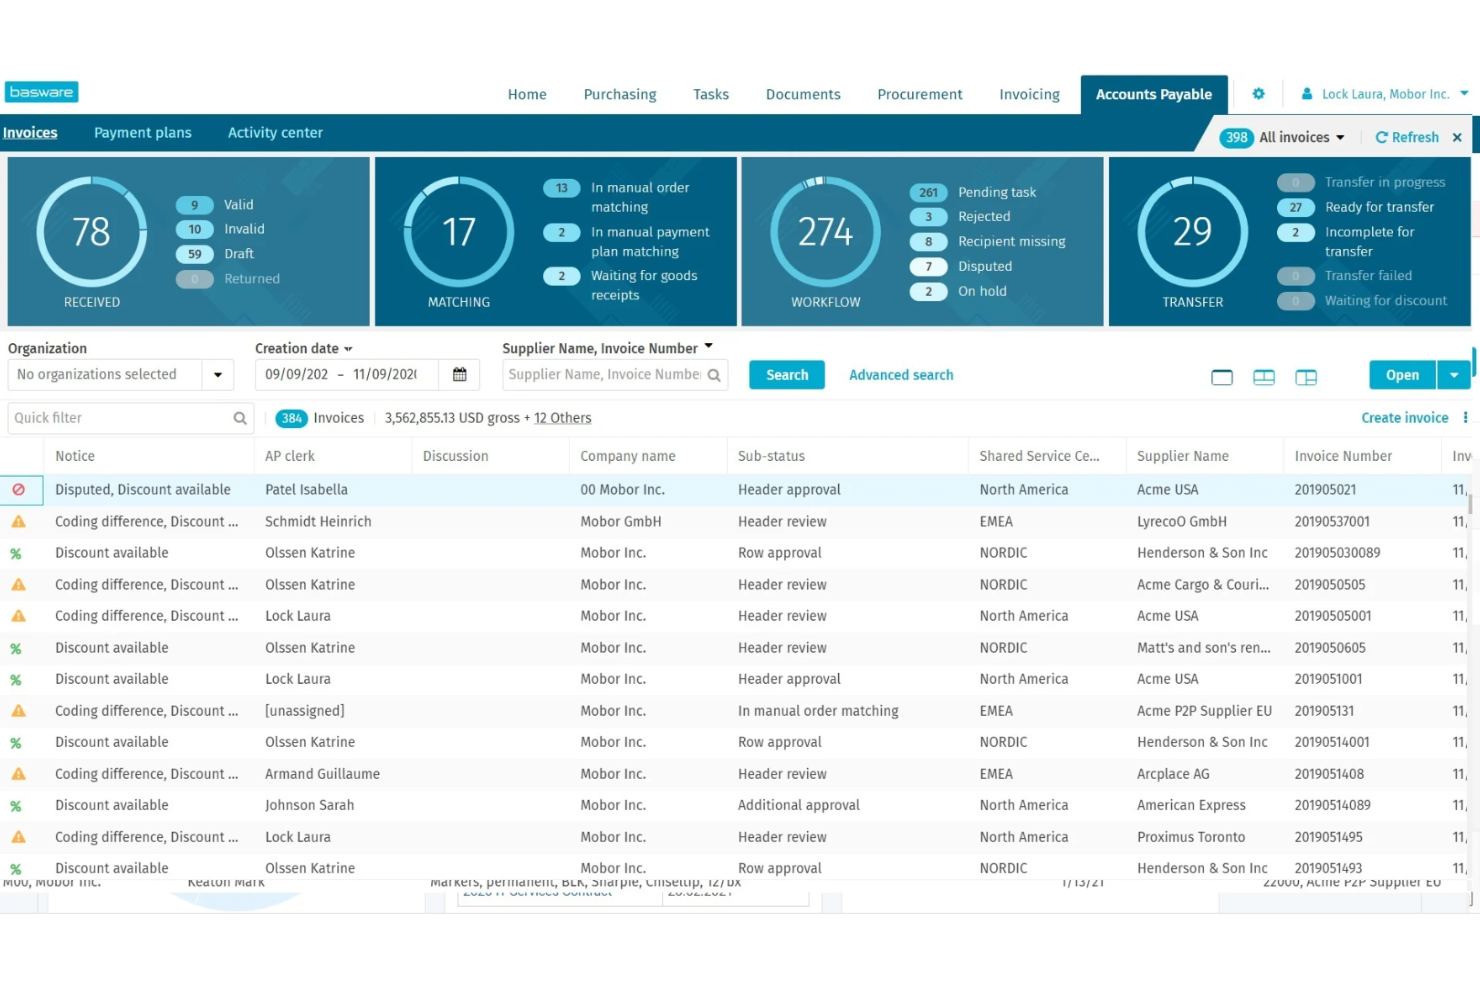Click the disputed icon on Acme USA invoice
The width and height of the screenshot is (1480, 987).
[x=18, y=489]
